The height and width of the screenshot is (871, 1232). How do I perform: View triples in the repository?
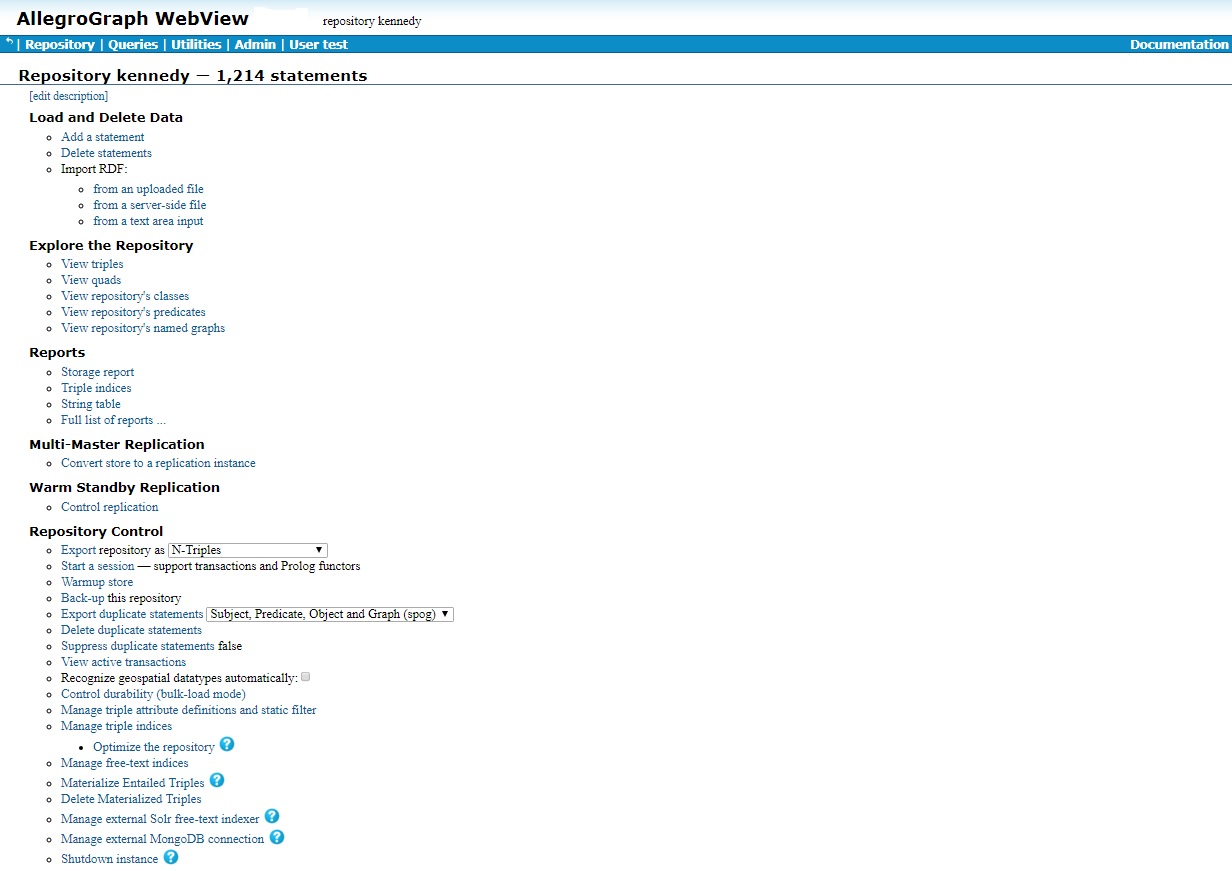point(92,263)
